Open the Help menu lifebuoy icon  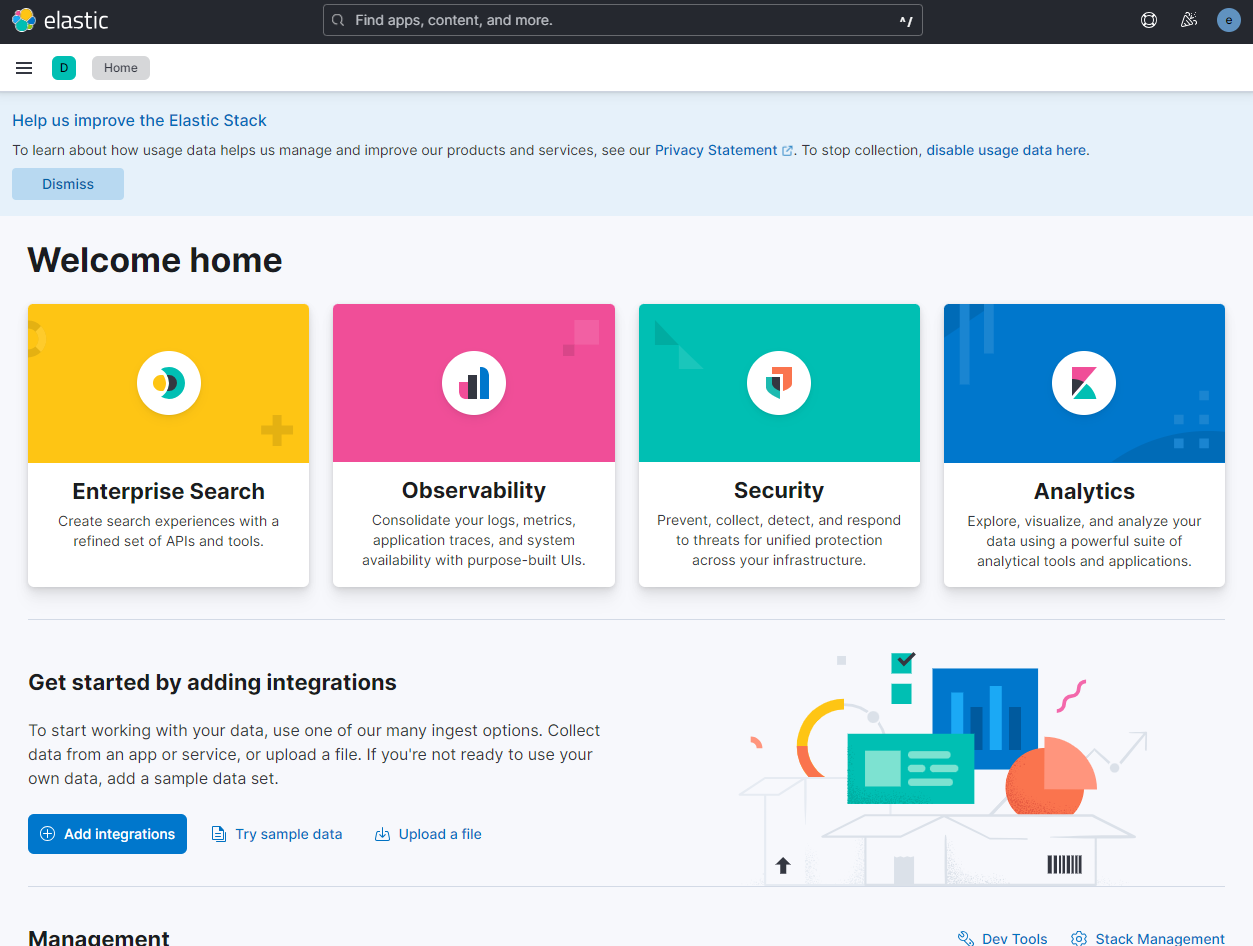click(1149, 20)
